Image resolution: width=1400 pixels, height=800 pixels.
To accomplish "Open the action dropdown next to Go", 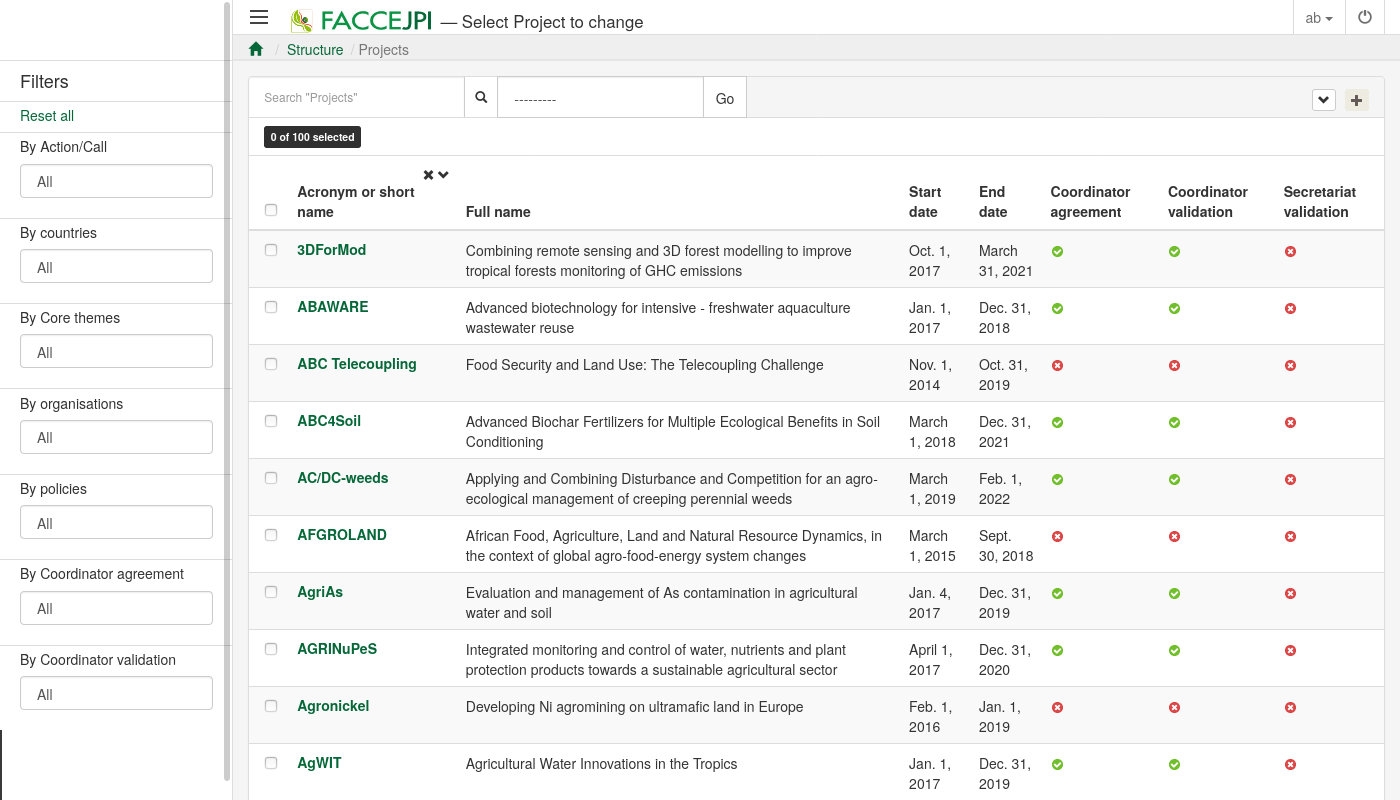I will click(x=600, y=98).
